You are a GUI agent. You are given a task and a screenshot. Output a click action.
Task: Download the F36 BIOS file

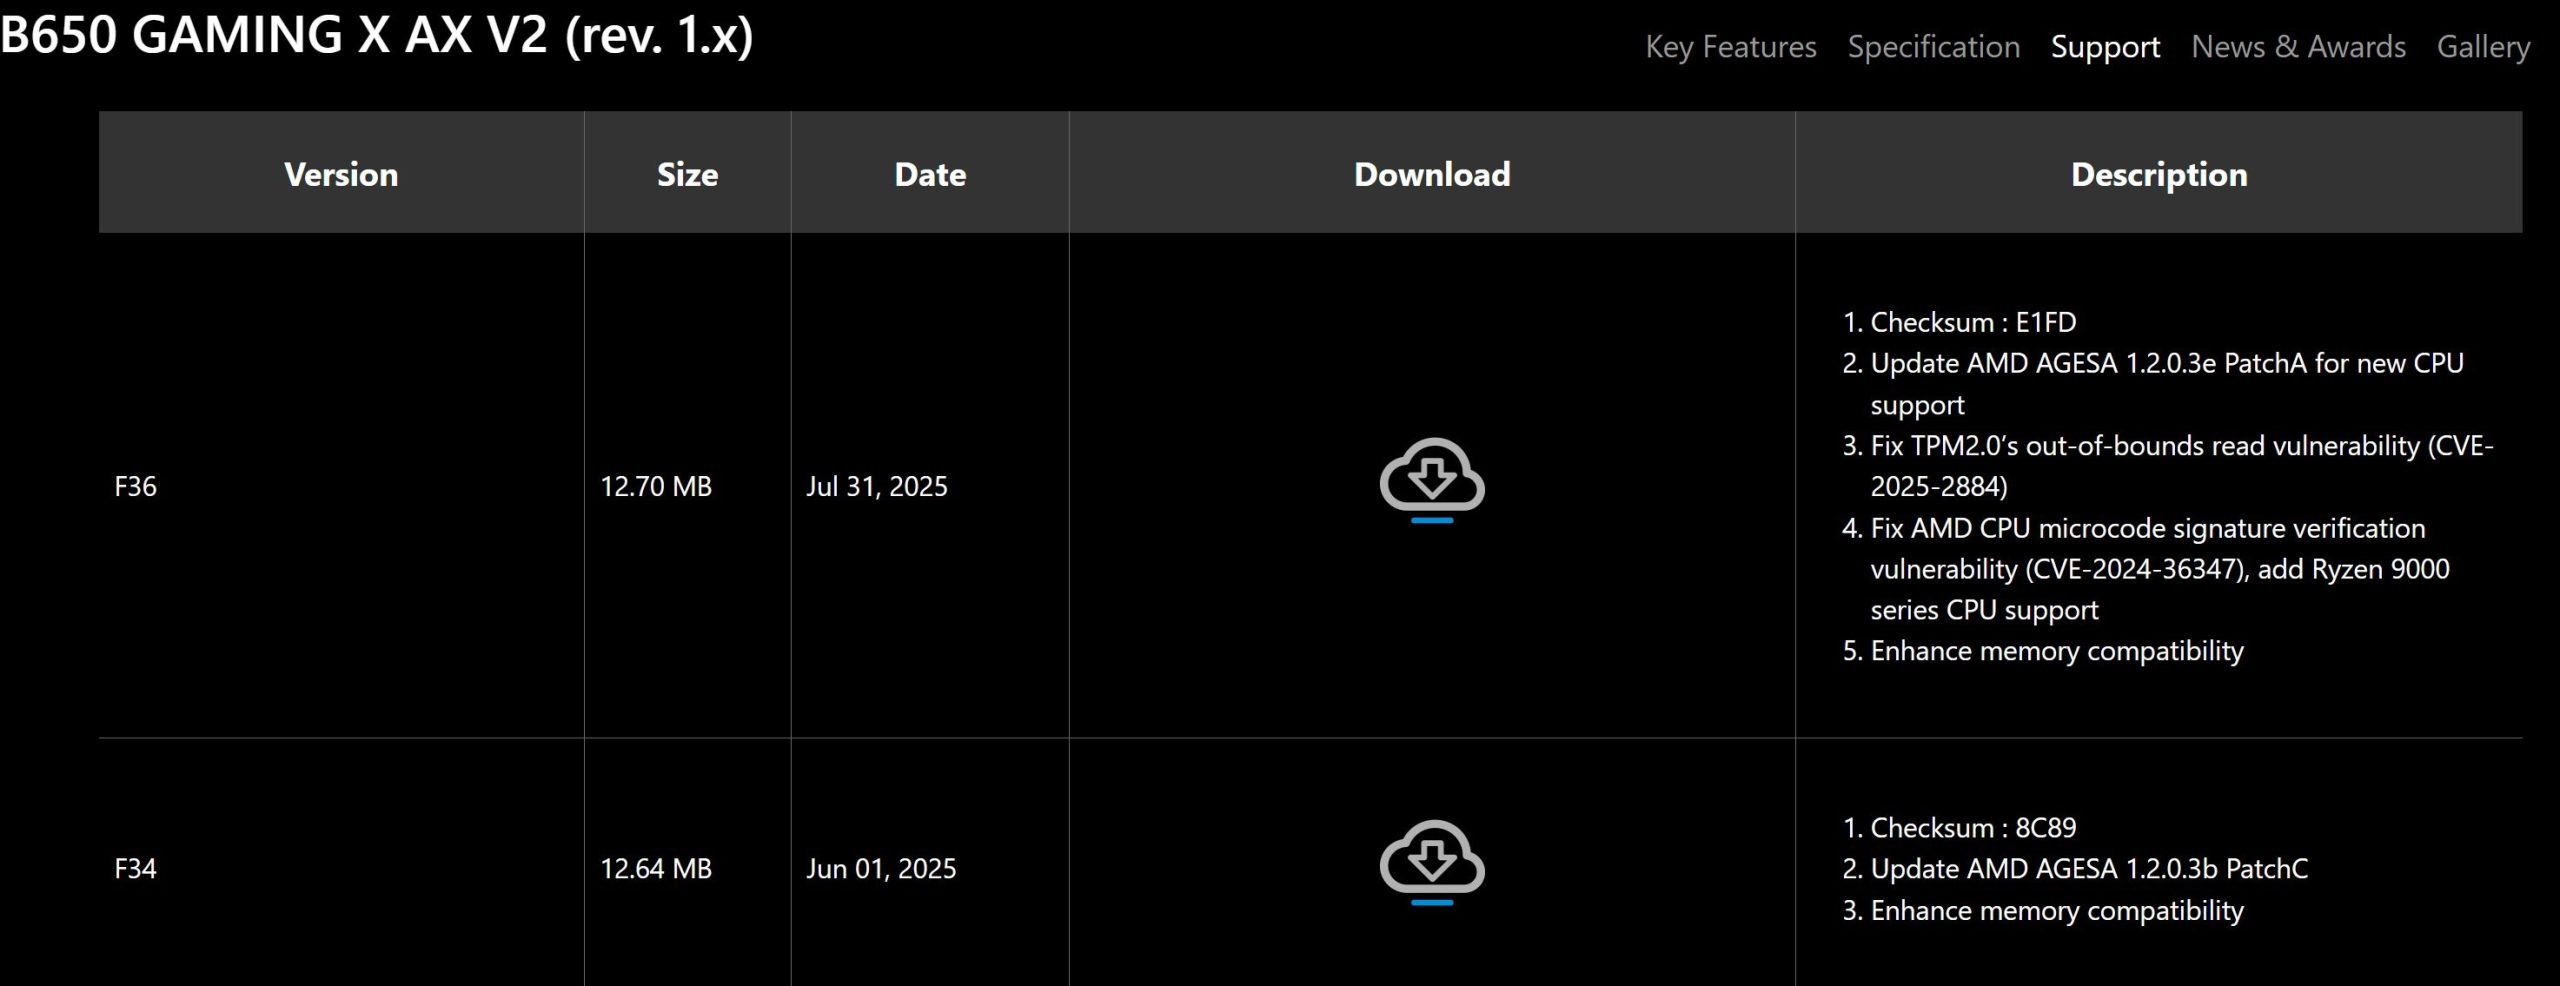(x=1431, y=480)
